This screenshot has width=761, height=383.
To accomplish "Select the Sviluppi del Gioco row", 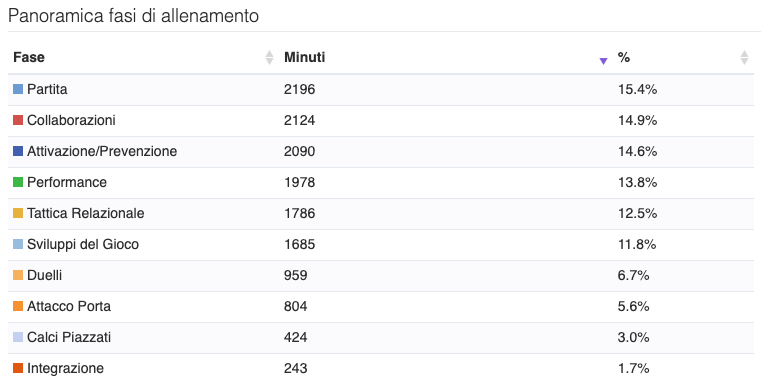I will (380, 244).
